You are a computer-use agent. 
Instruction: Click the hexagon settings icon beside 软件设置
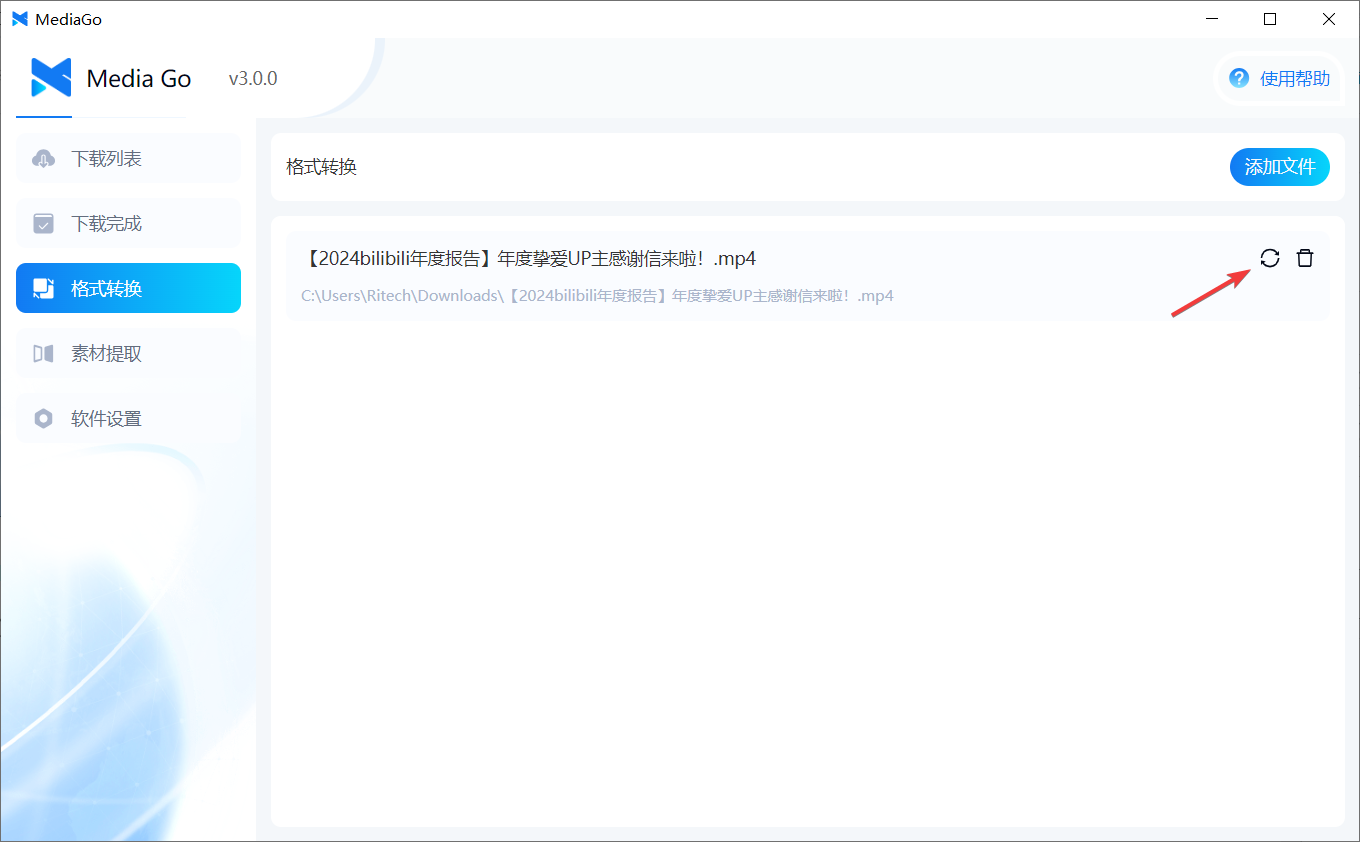43,419
